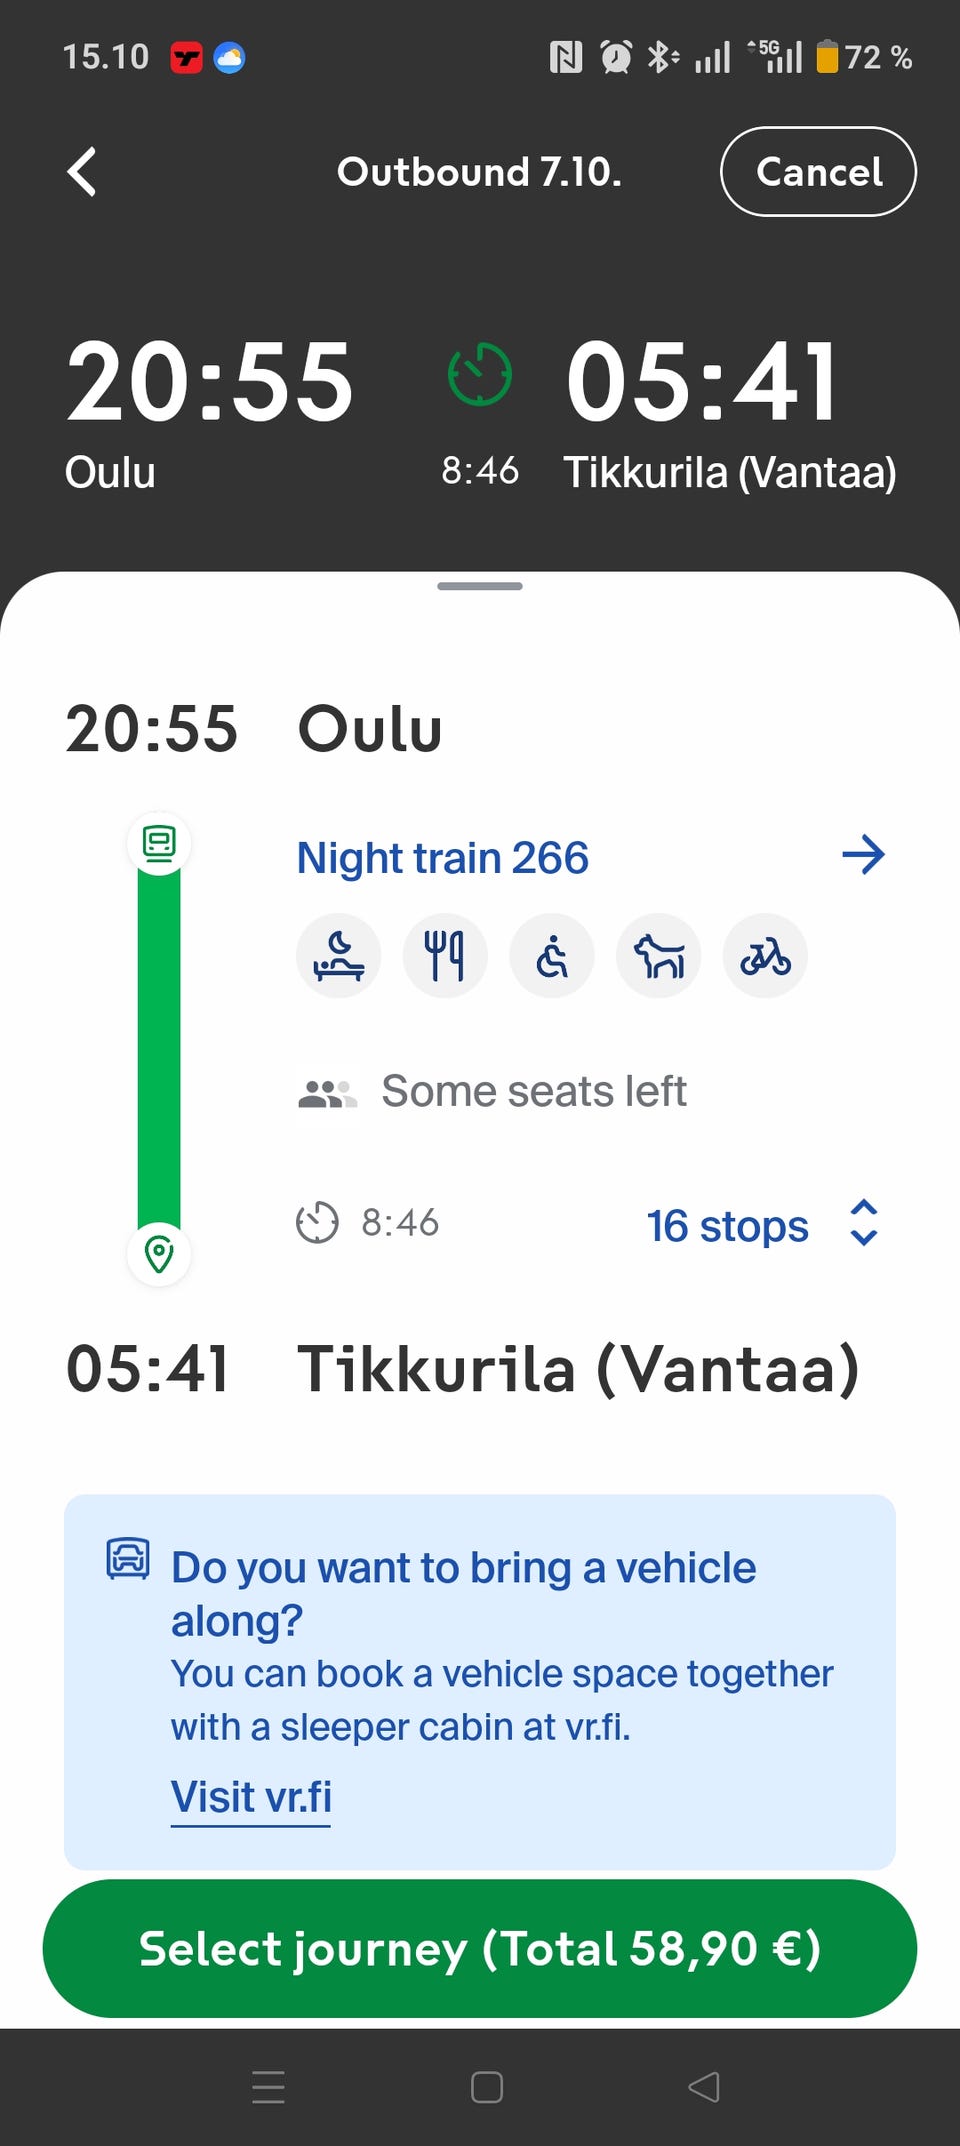
Task: Open Night train 266 details
Action: (443, 858)
